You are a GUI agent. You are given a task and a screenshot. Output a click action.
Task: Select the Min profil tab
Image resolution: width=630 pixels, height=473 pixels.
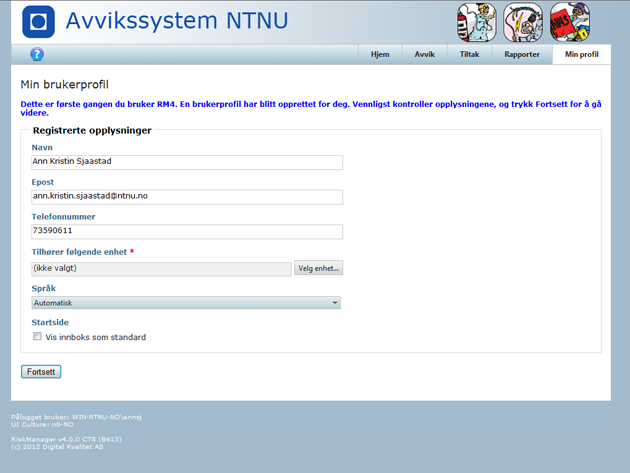(582, 55)
